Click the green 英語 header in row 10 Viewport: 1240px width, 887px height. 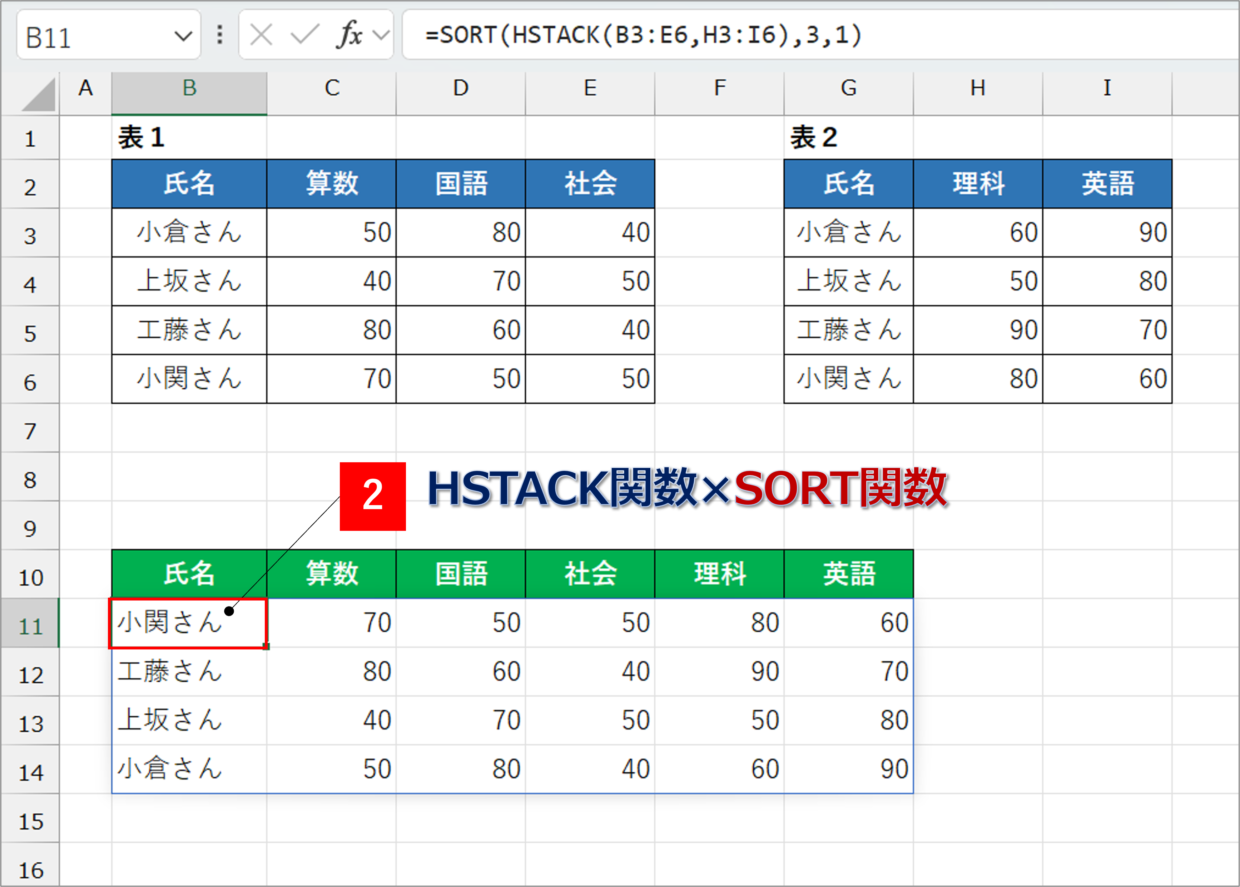pos(848,574)
